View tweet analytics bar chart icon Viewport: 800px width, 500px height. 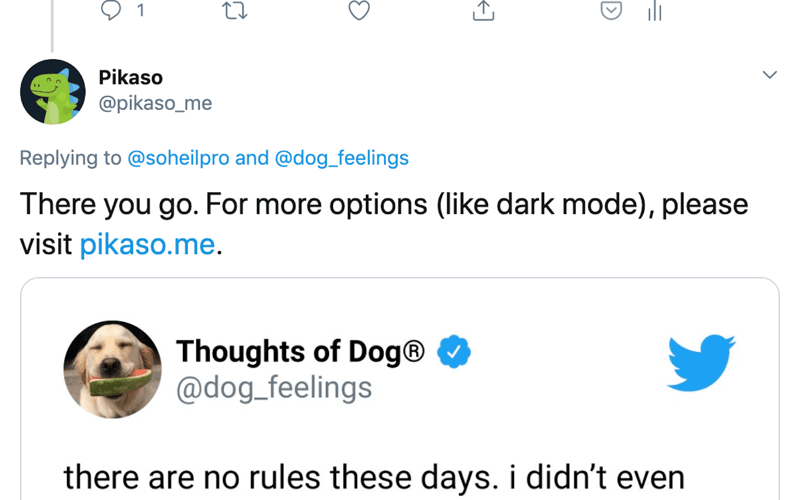click(655, 11)
